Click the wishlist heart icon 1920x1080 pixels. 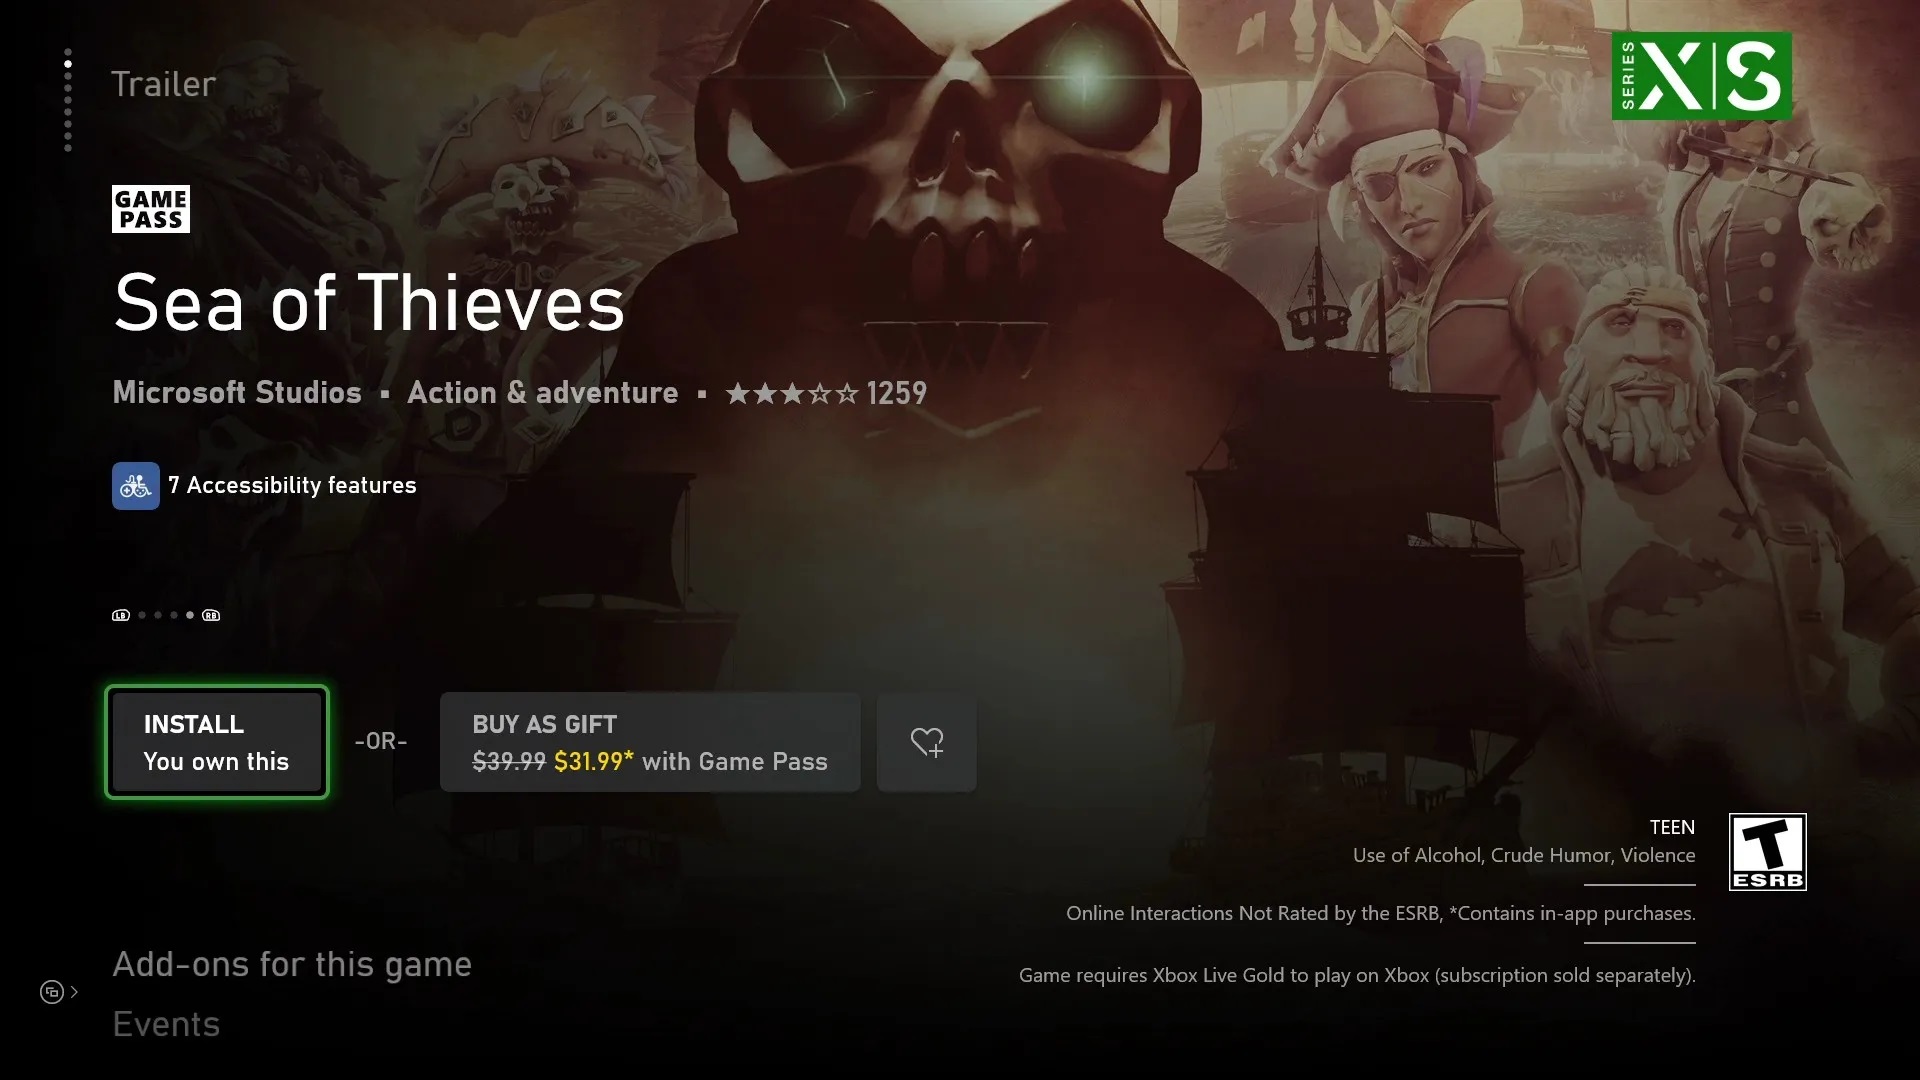pos(927,741)
